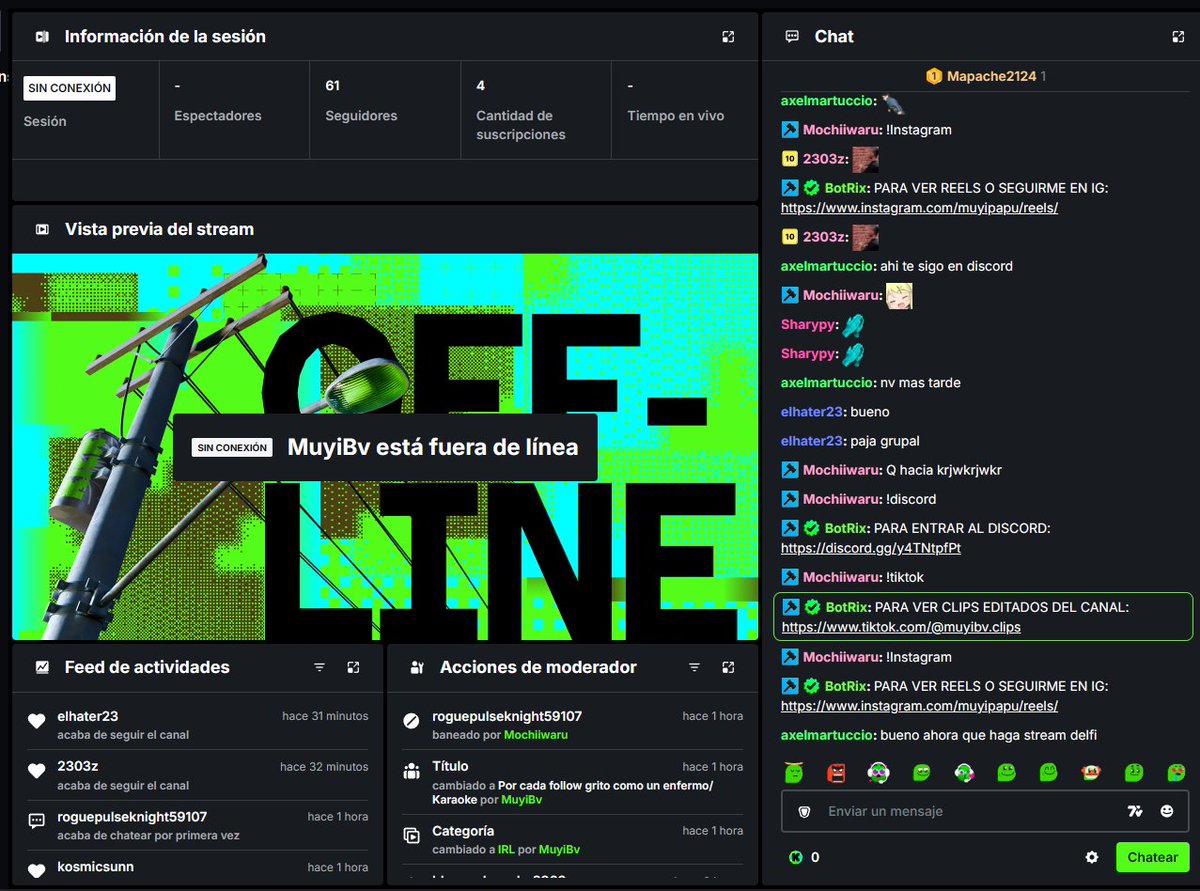Click the Mapache2124 username atop chat

point(991,76)
